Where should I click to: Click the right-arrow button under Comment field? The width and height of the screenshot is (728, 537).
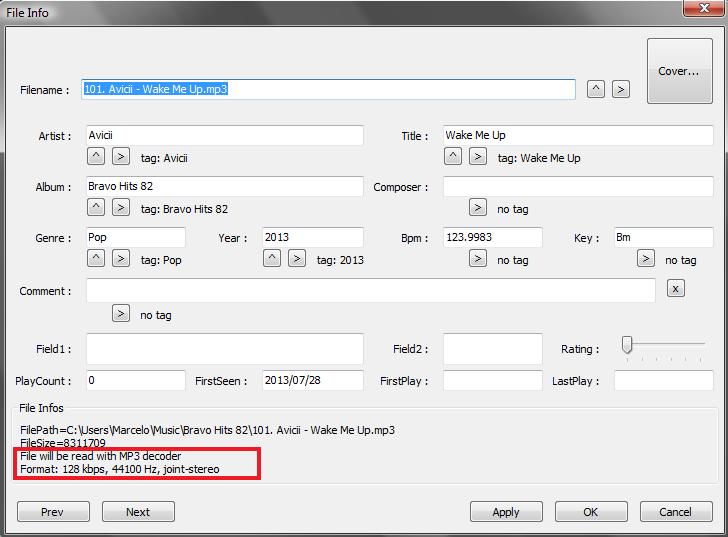pyautogui.click(x=121, y=314)
